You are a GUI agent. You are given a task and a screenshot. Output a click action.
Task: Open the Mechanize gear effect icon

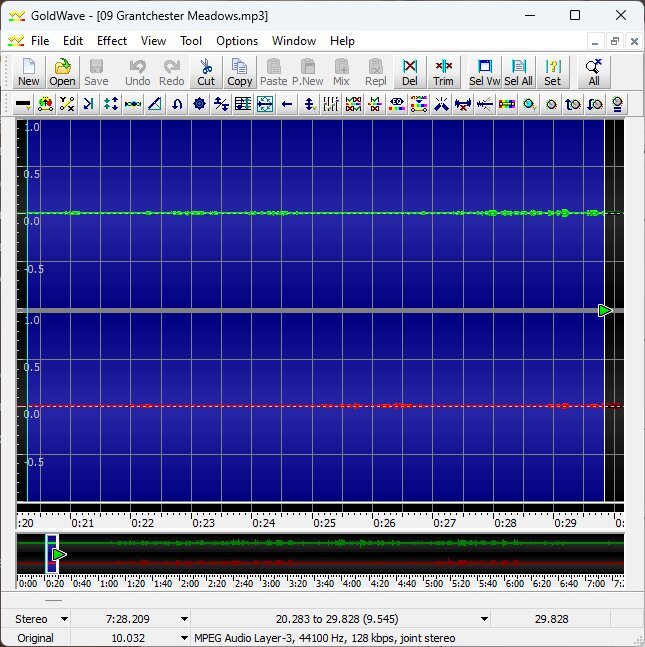click(199, 104)
